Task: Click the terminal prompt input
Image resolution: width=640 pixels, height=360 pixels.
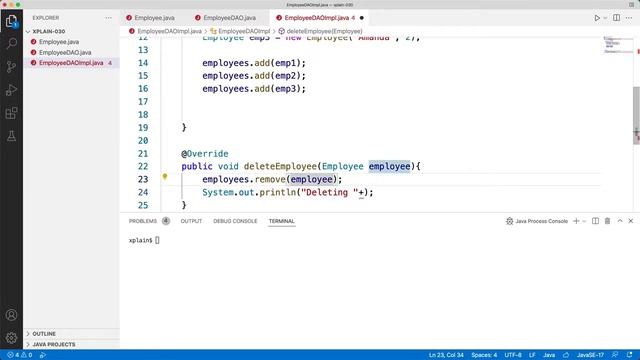Action: pos(157,240)
